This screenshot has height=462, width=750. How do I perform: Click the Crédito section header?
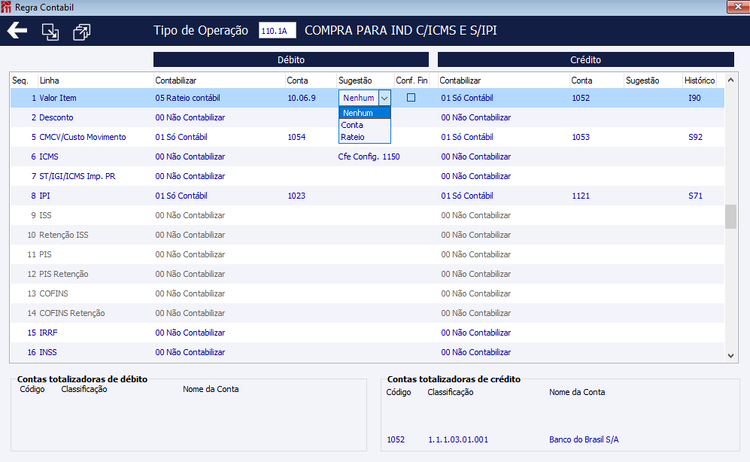tap(585, 60)
